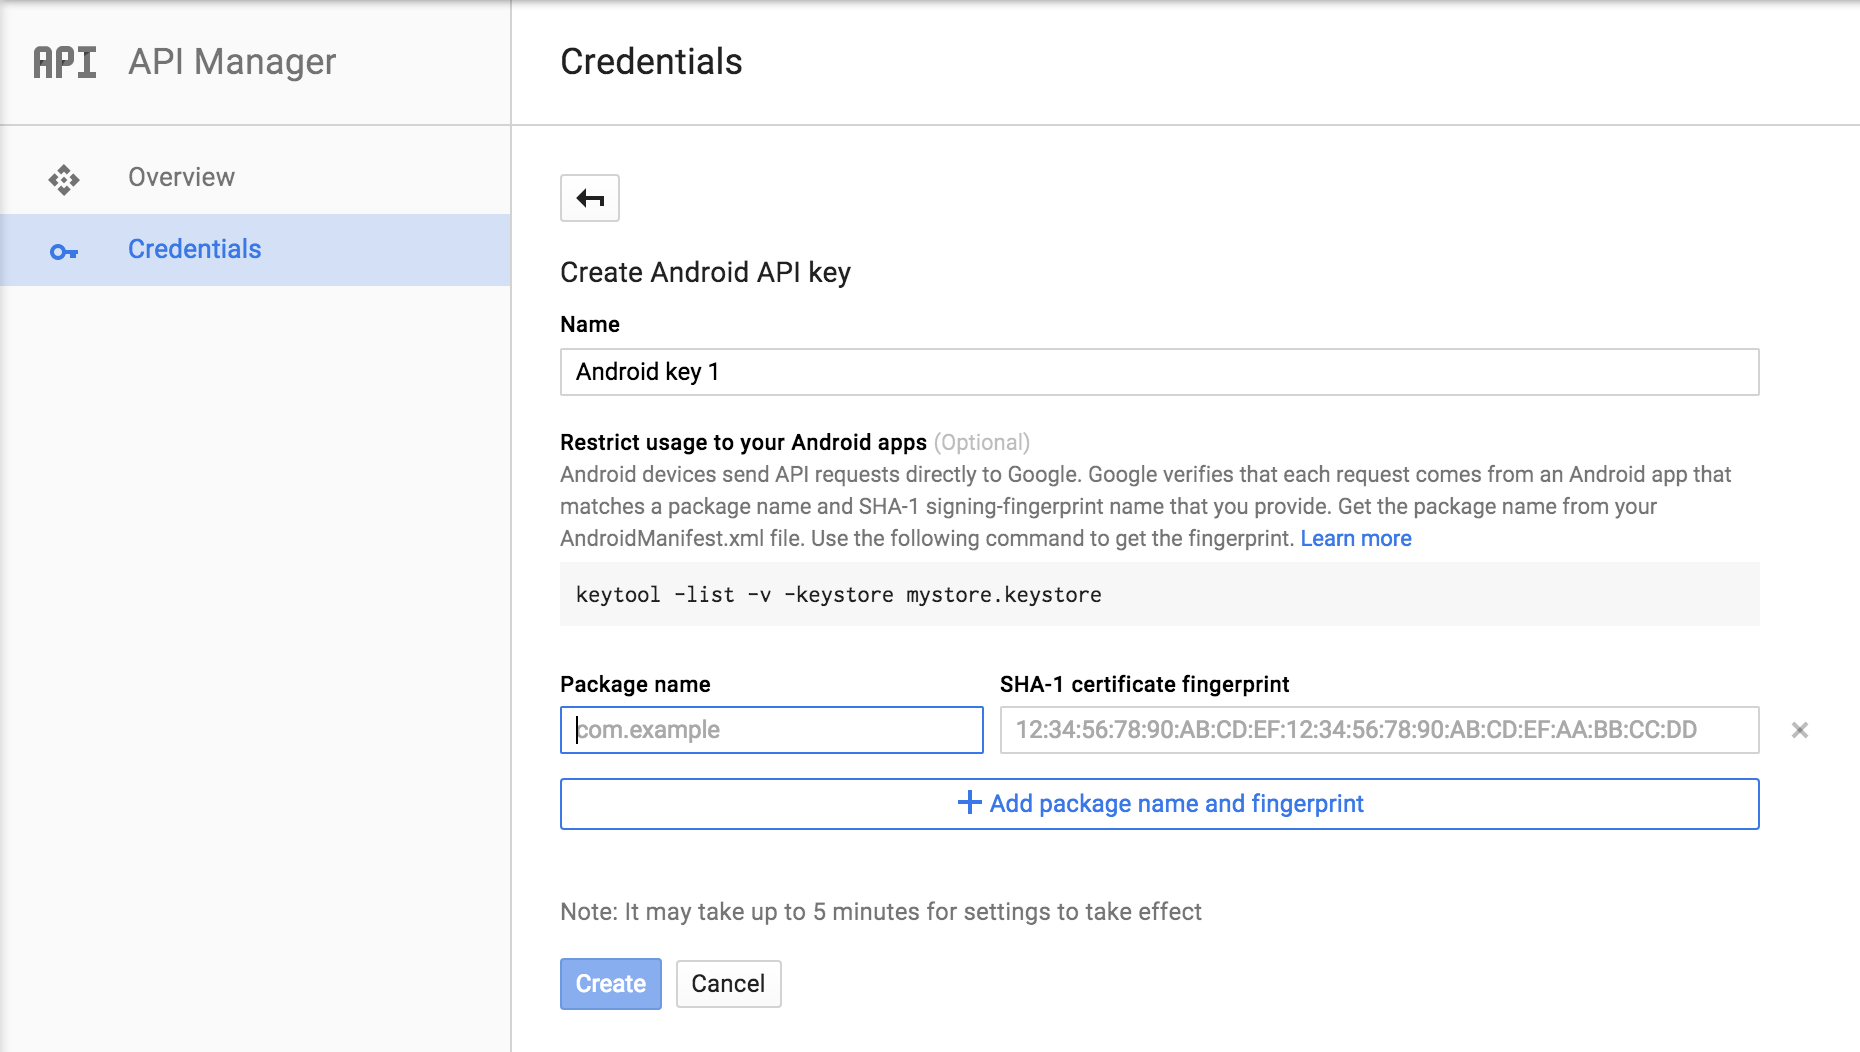Click the API Manager title

click(x=232, y=62)
